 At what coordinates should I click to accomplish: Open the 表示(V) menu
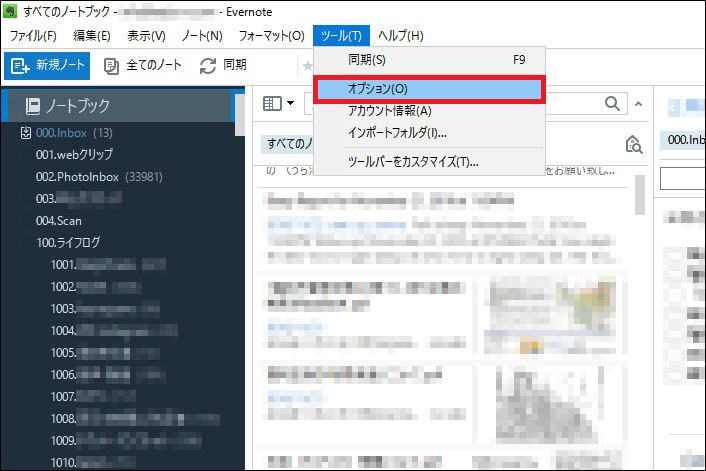click(x=146, y=36)
